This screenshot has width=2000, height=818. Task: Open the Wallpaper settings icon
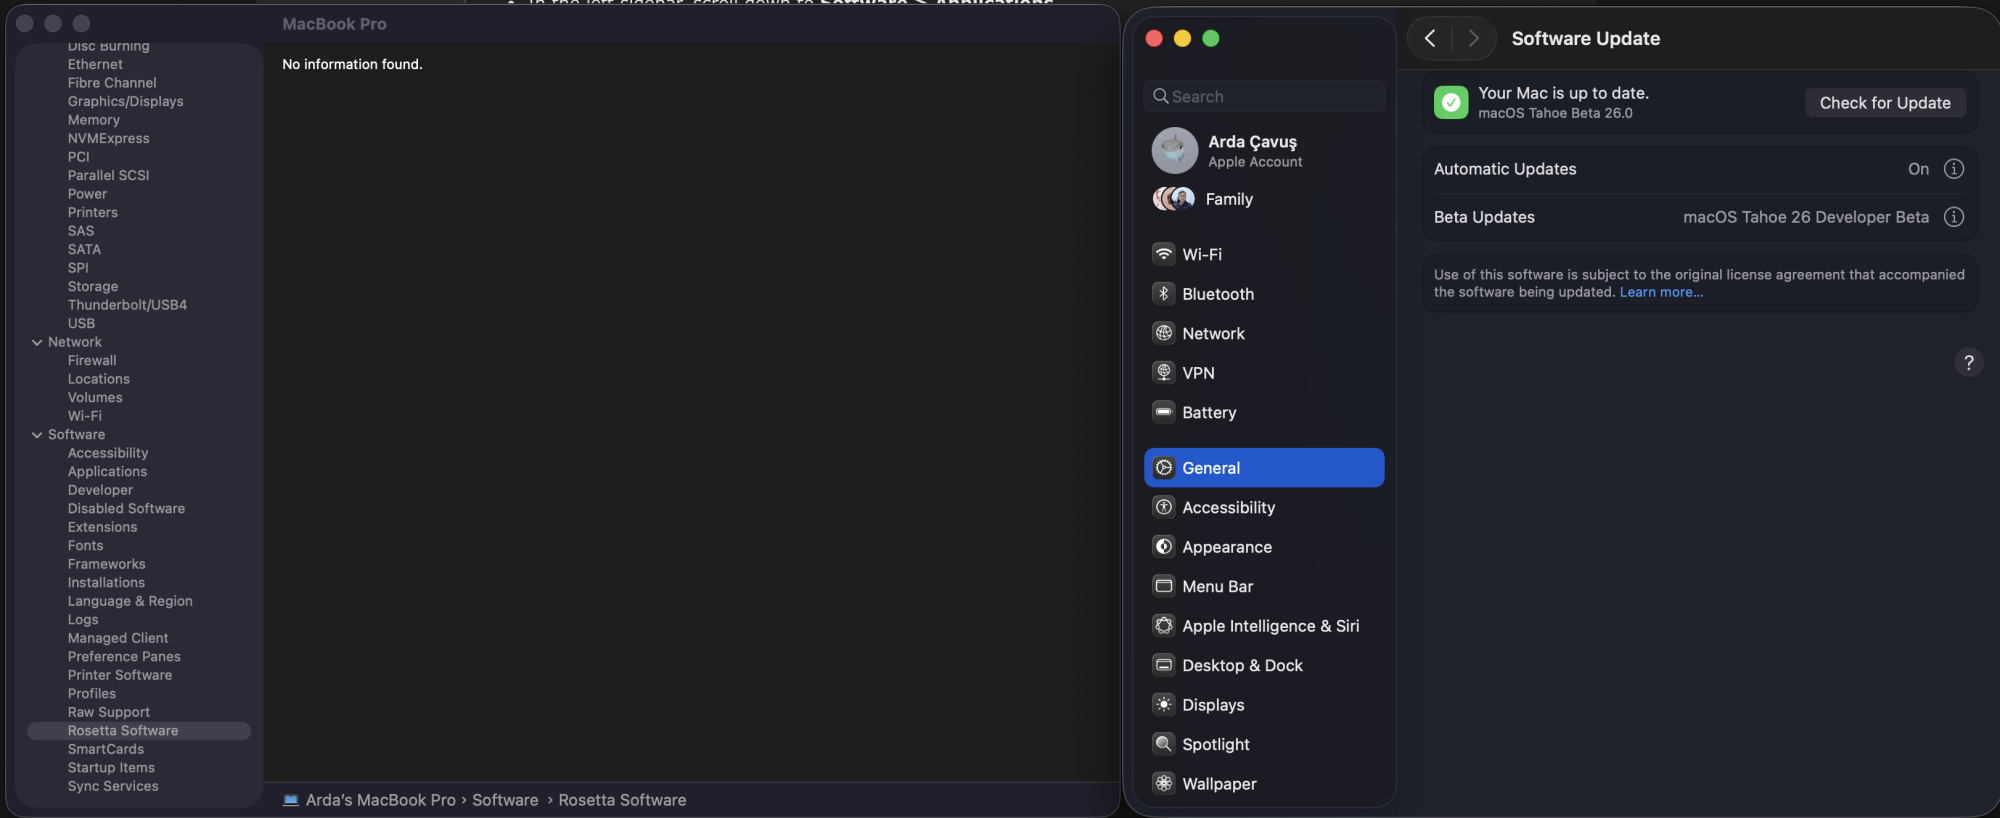tap(1163, 784)
